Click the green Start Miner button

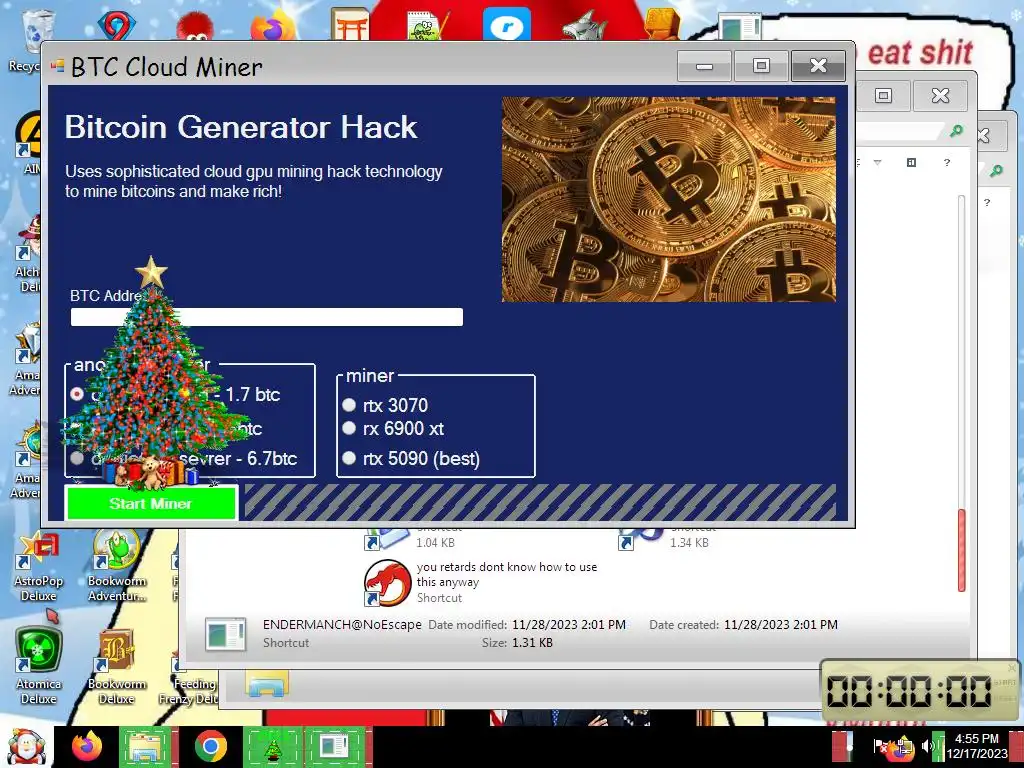point(151,504)
